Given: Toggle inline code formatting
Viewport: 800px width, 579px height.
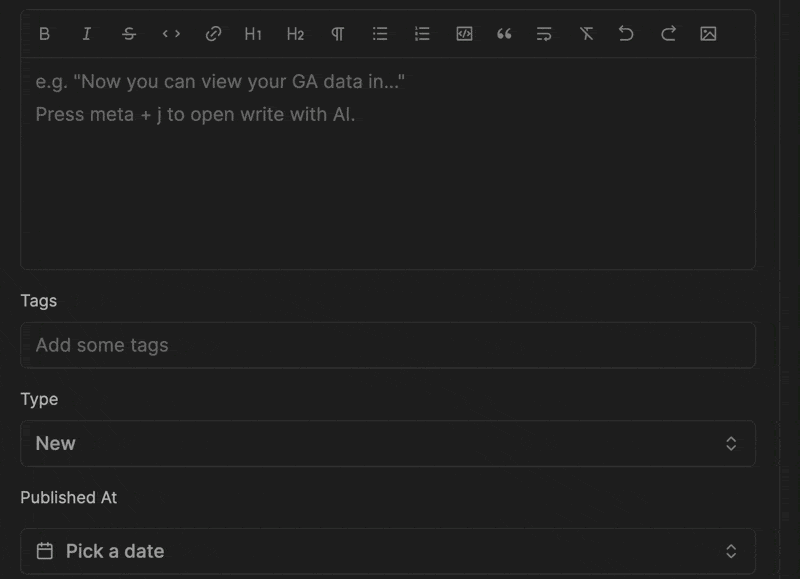Looking at the screenshot, I should click(171, 34).
